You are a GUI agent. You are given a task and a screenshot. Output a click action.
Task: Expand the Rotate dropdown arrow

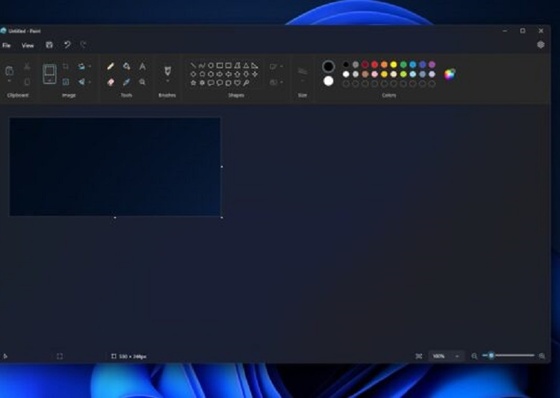[90, 66]
